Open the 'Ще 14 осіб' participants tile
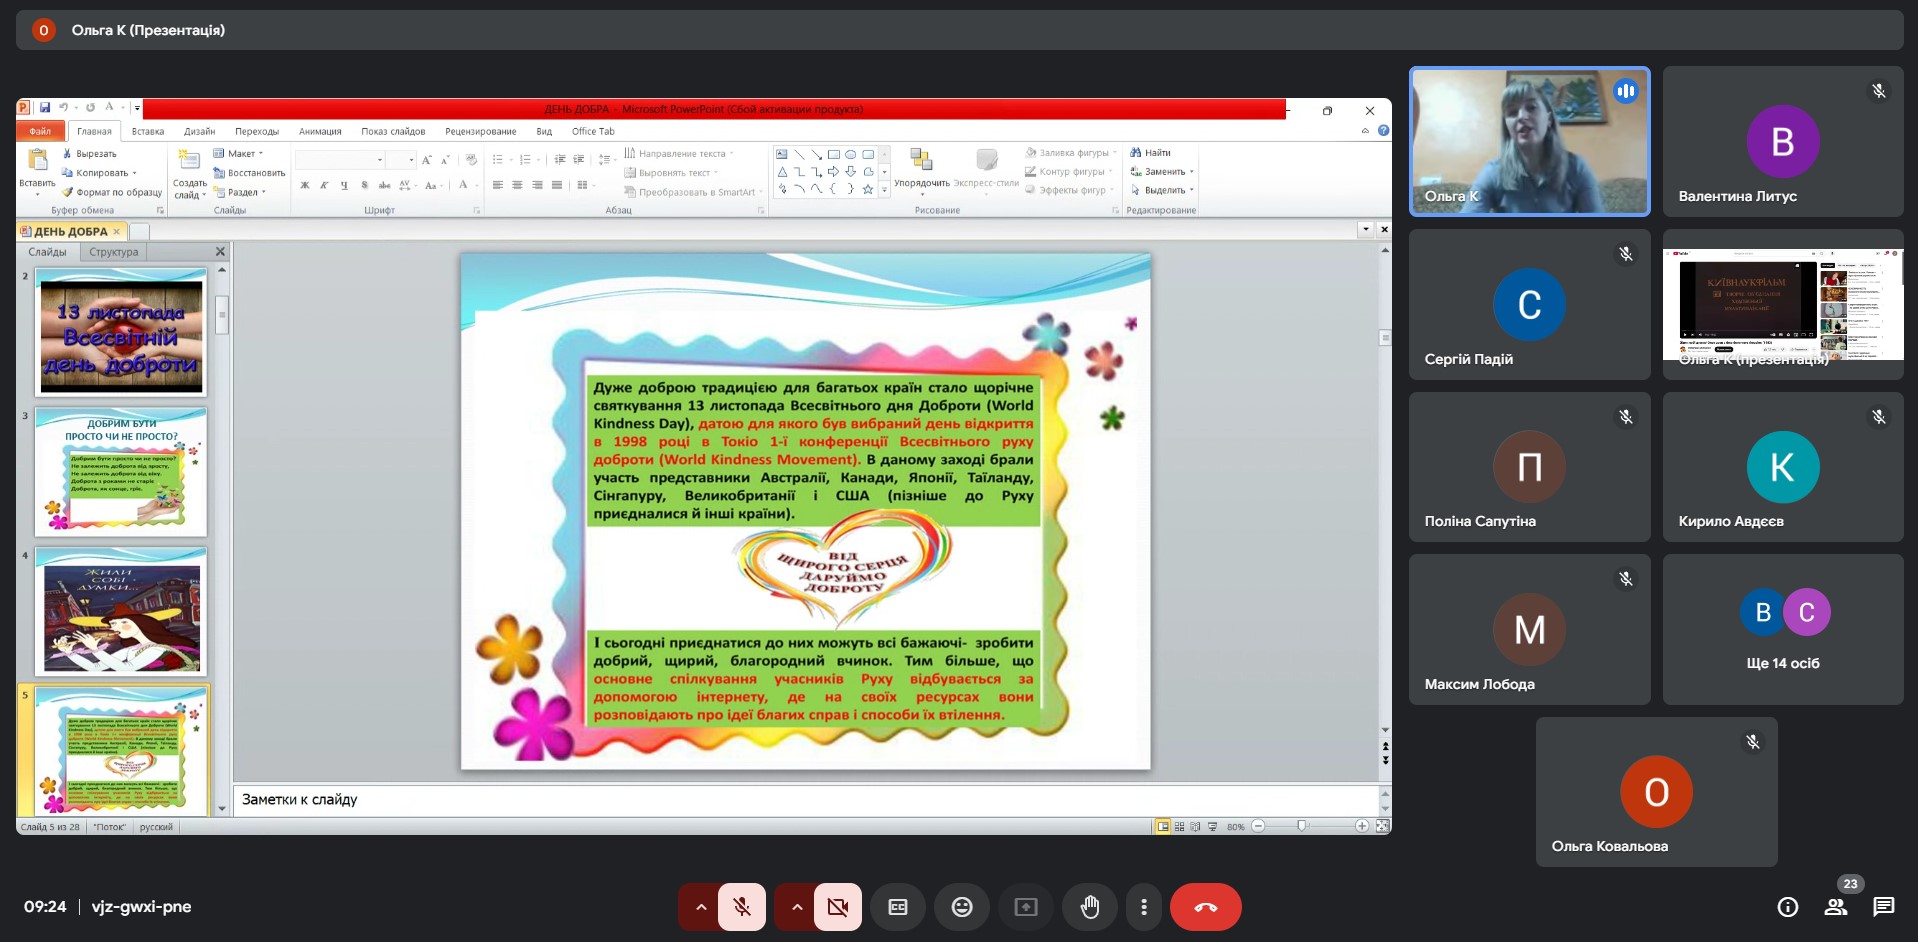 (x=1782, y=630)
